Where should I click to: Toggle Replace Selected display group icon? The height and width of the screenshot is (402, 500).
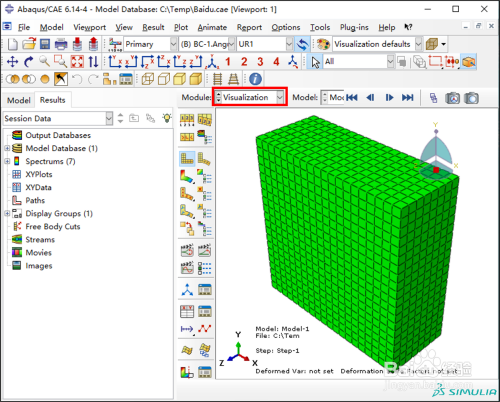(13, 79)
